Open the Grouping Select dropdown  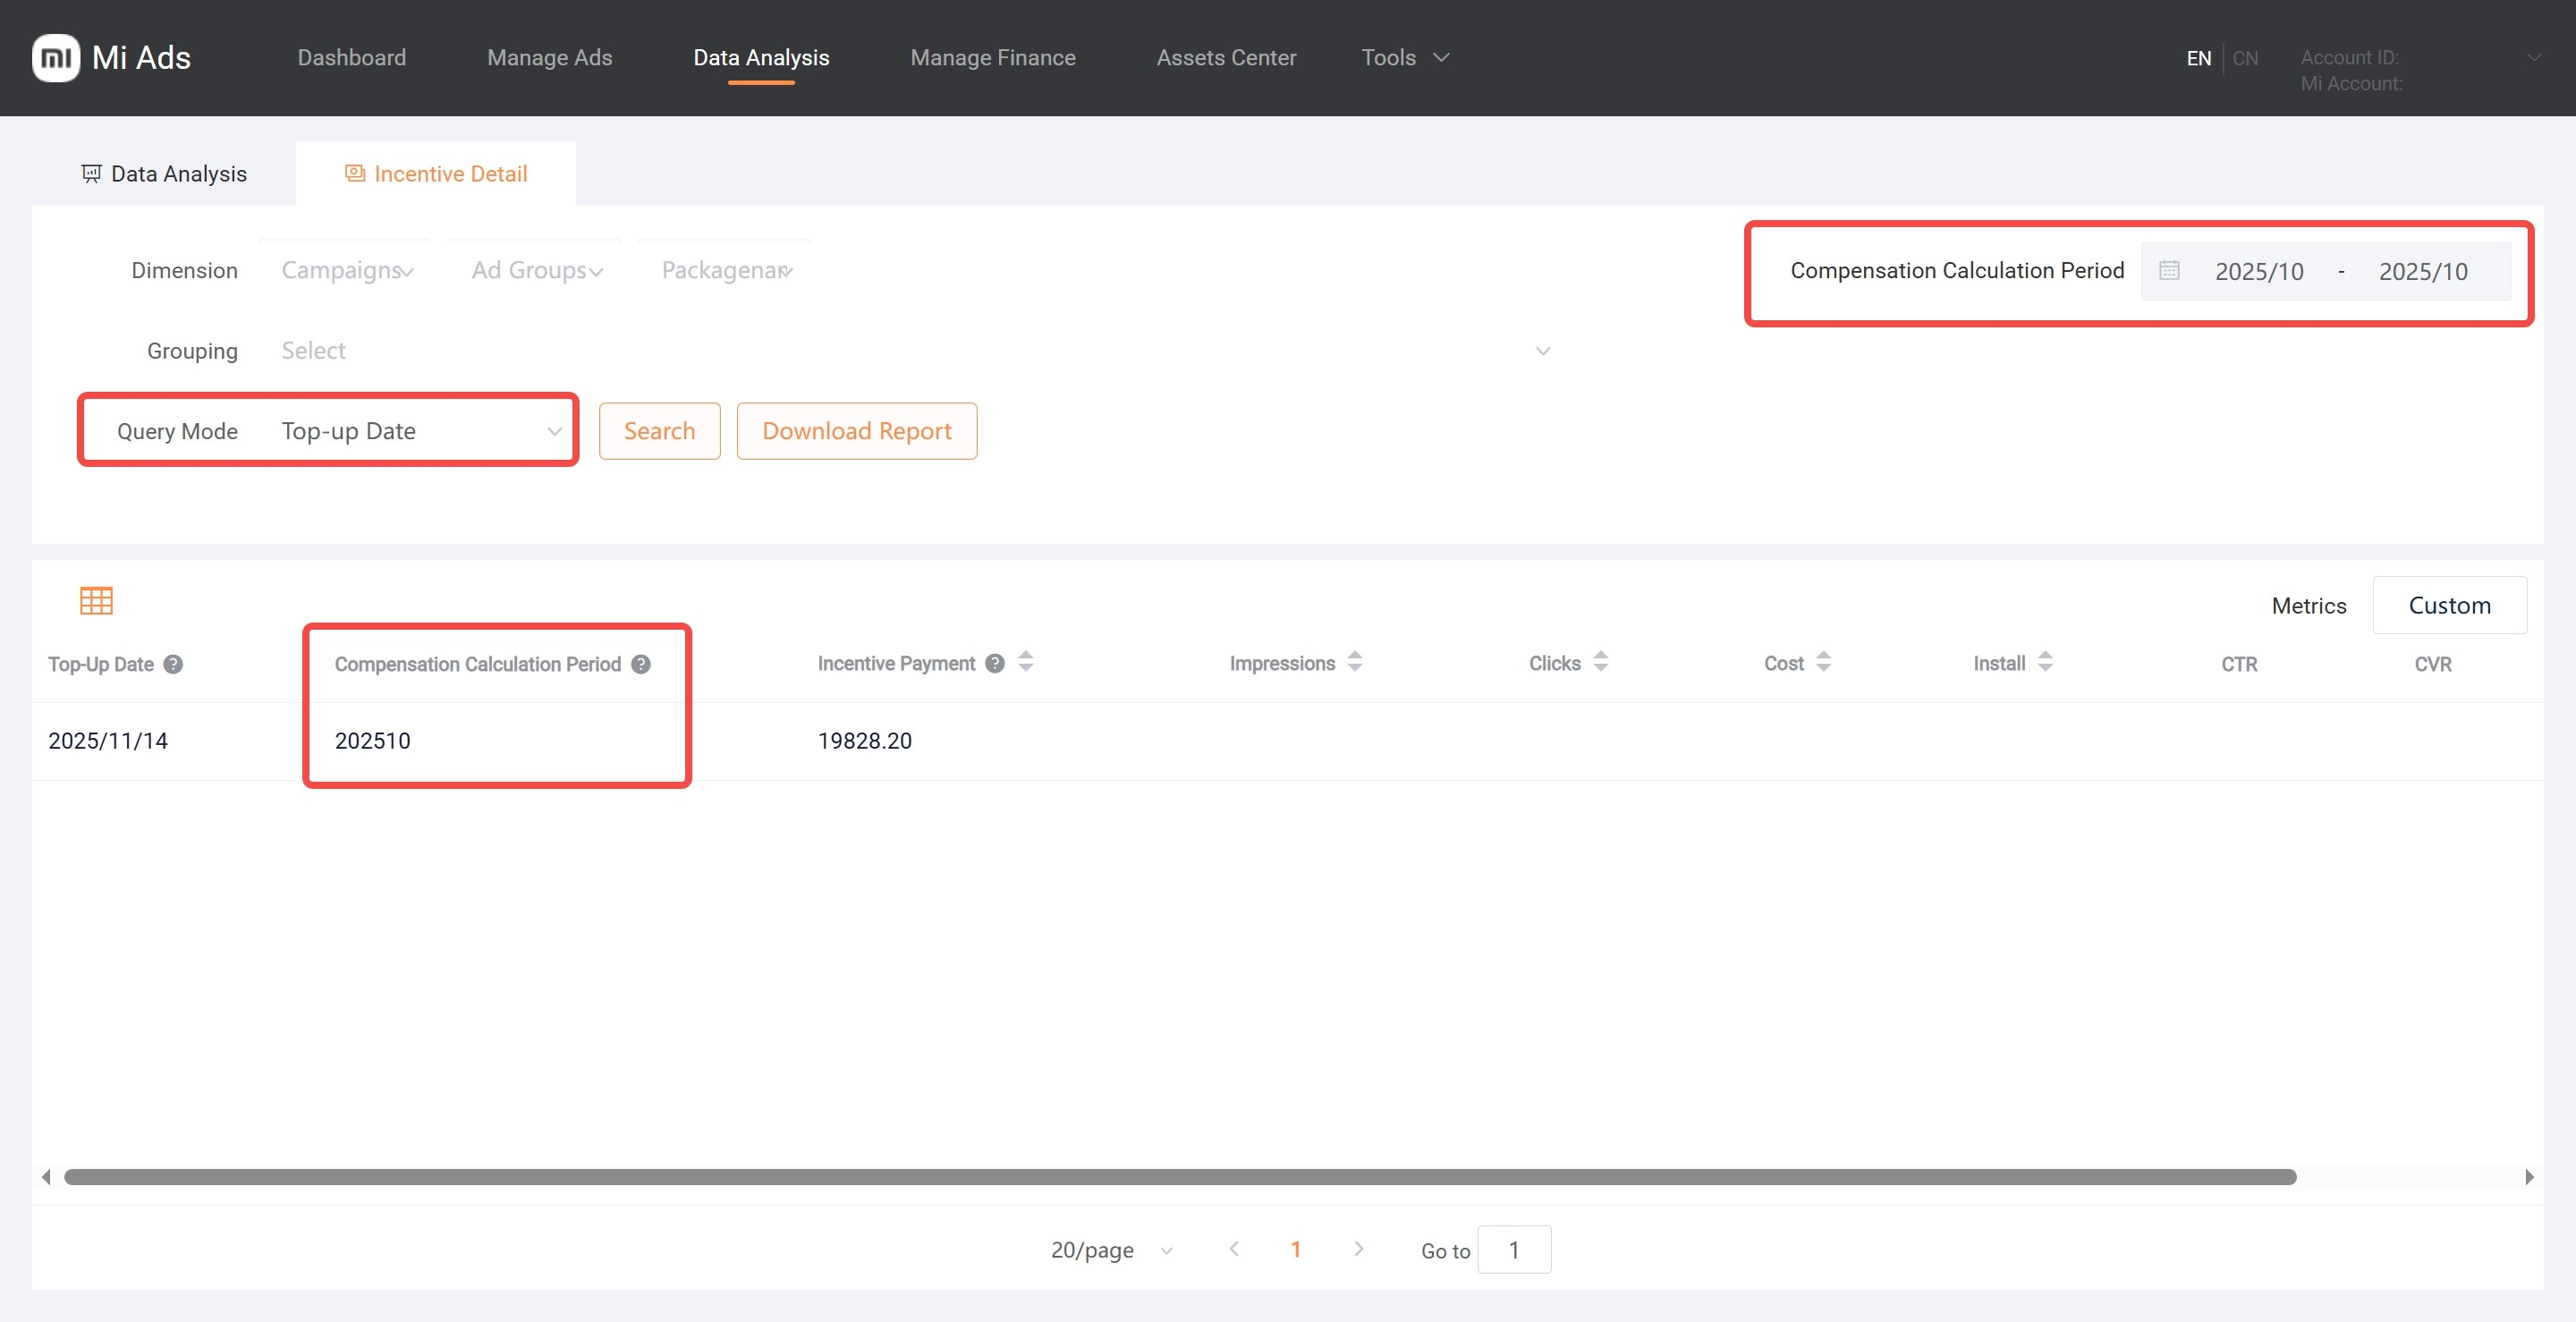[x=914, y=351]
